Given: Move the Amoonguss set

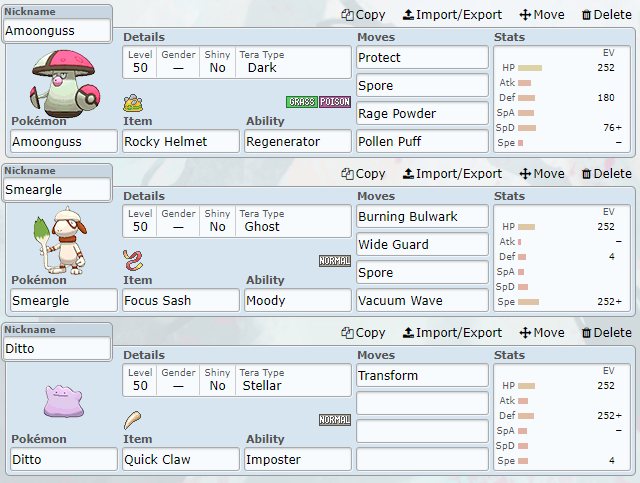Looking at the screenshot, I should 542,15.
